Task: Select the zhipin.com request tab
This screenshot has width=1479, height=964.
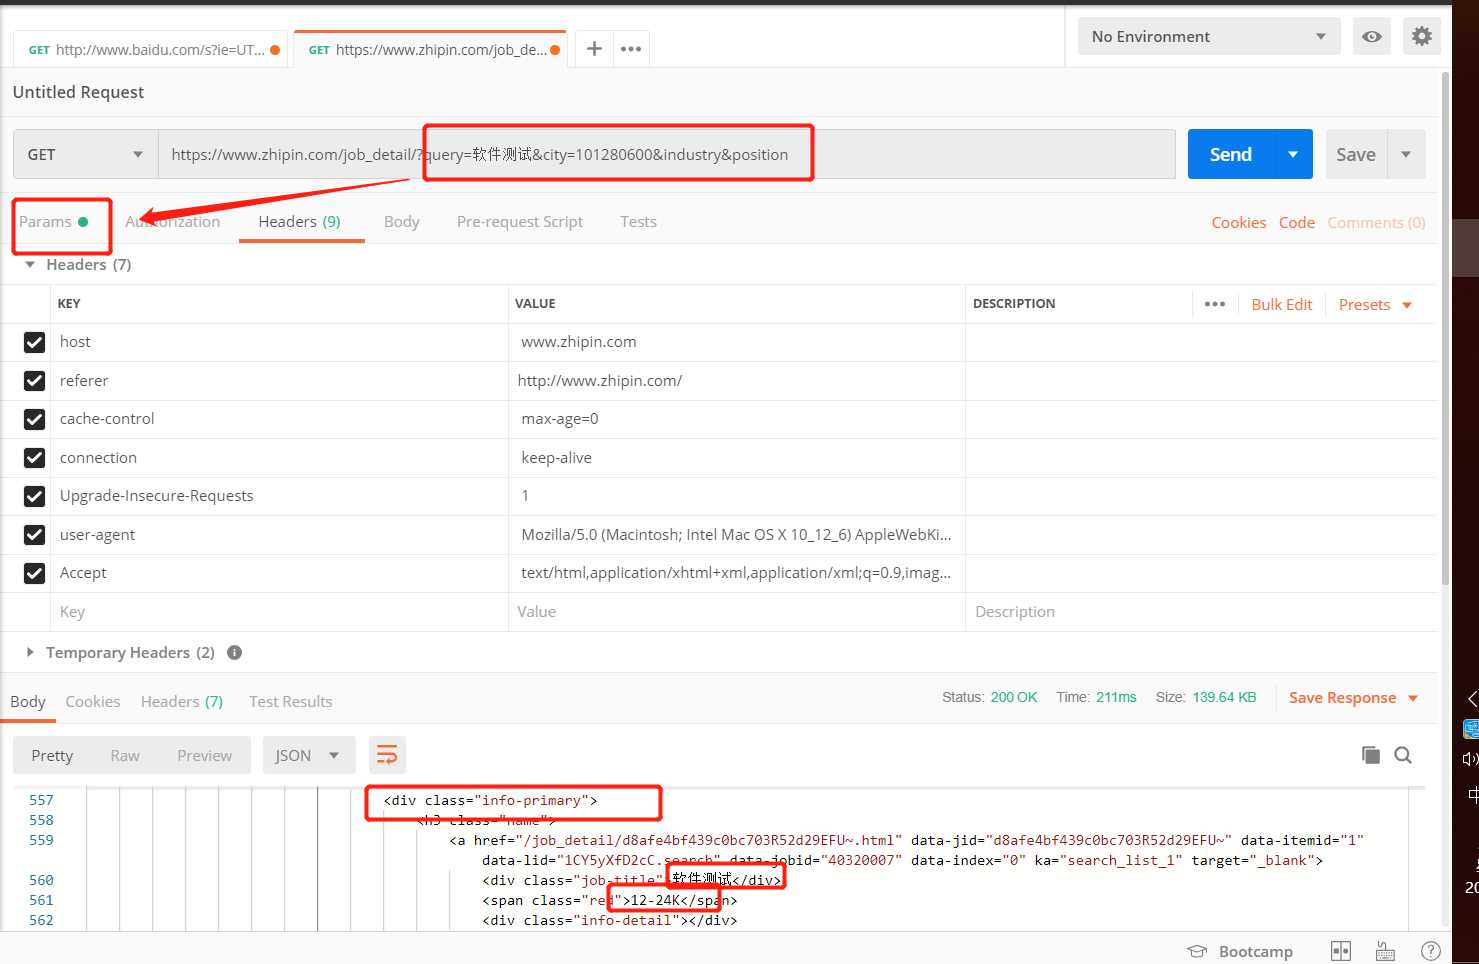Action: click(x=428, y=49)
